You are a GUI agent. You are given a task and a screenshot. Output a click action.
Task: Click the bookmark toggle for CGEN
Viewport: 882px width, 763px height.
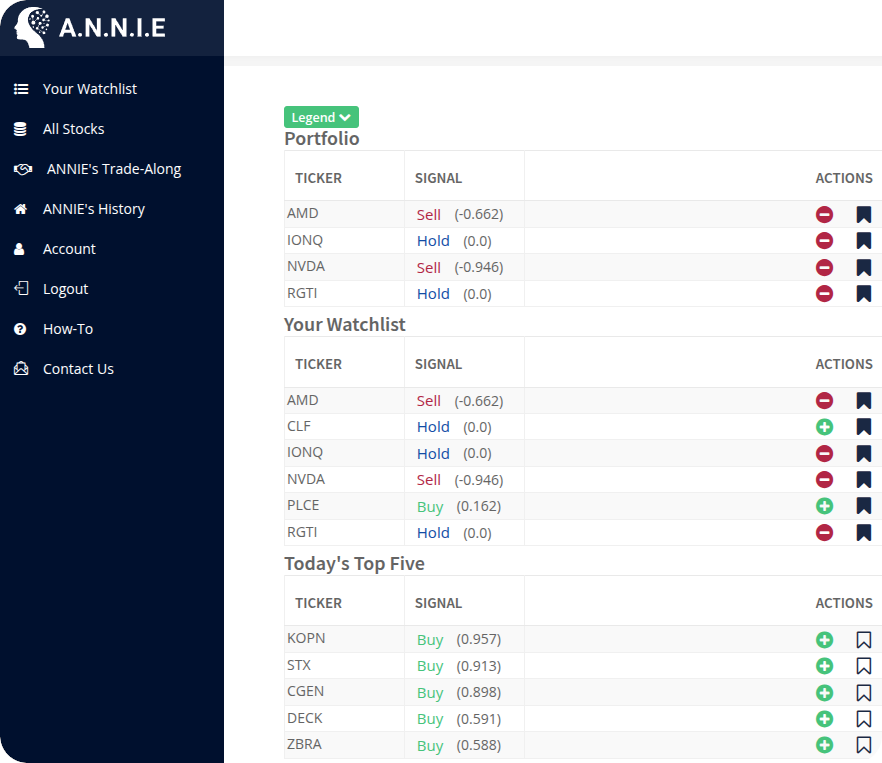[x=863, y=692]
